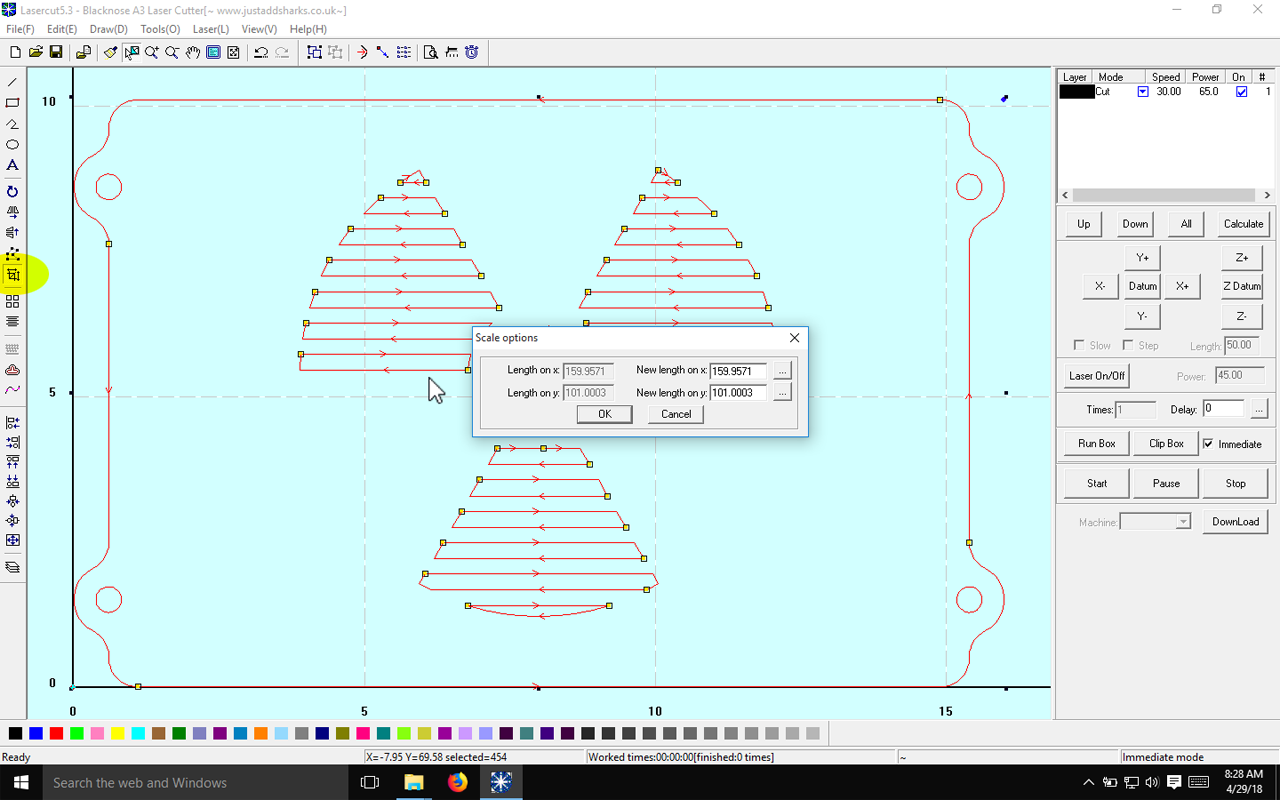Enable the Immediate mode checkbox

coord(1207,443)
